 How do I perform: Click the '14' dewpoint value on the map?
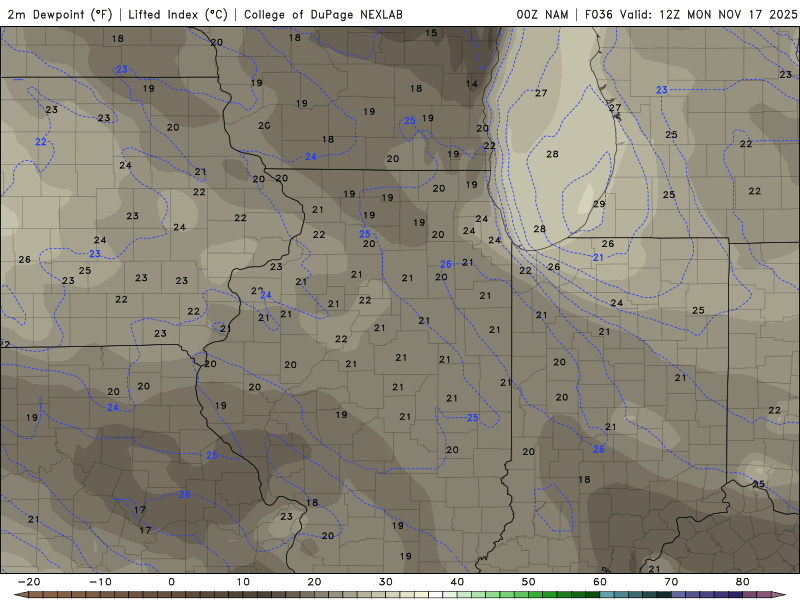tap(472, 84)
